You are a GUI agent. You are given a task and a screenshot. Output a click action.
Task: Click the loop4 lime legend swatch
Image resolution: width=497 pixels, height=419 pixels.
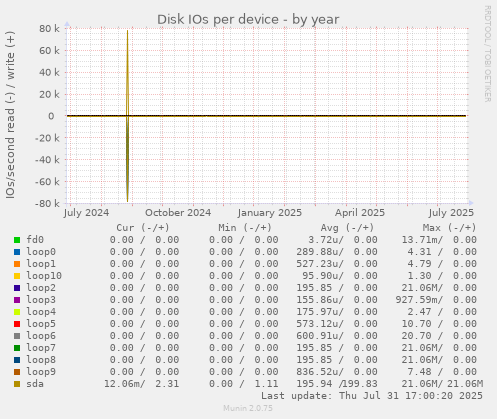click(x=17, y=312)
